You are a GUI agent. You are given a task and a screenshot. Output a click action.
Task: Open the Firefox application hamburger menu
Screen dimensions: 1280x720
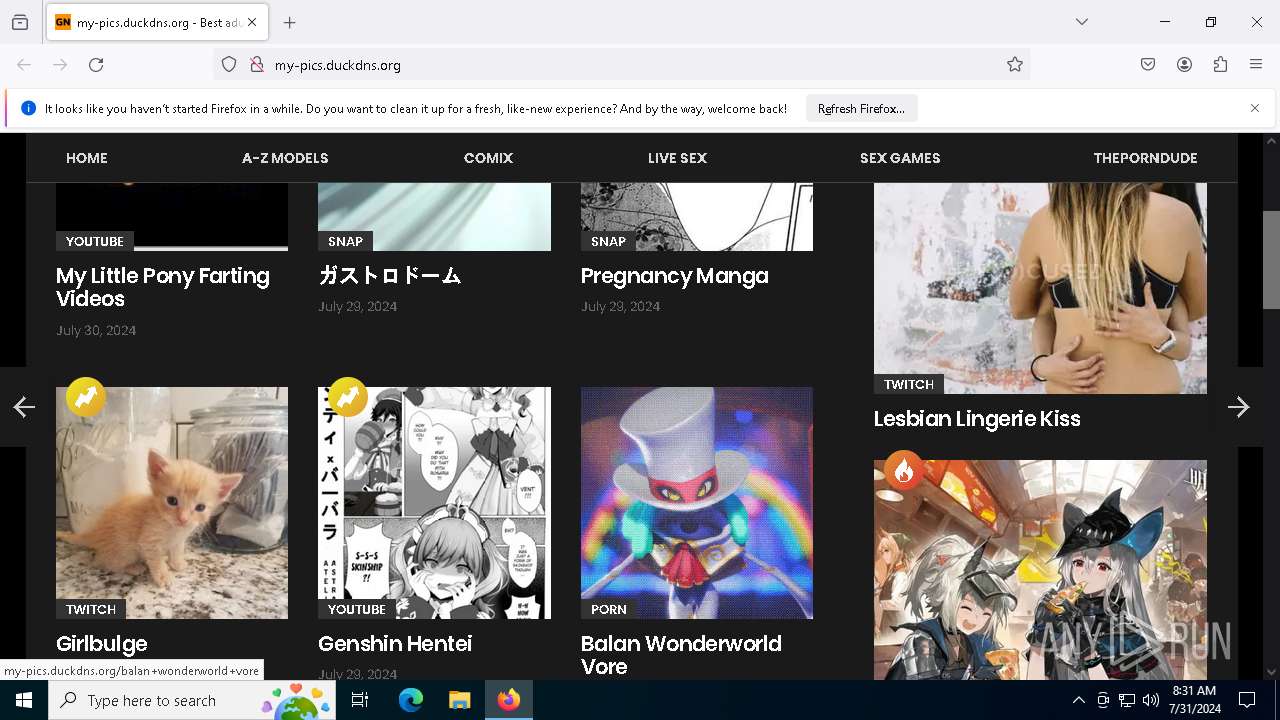pyautogui.click(x=1256, y=65)
